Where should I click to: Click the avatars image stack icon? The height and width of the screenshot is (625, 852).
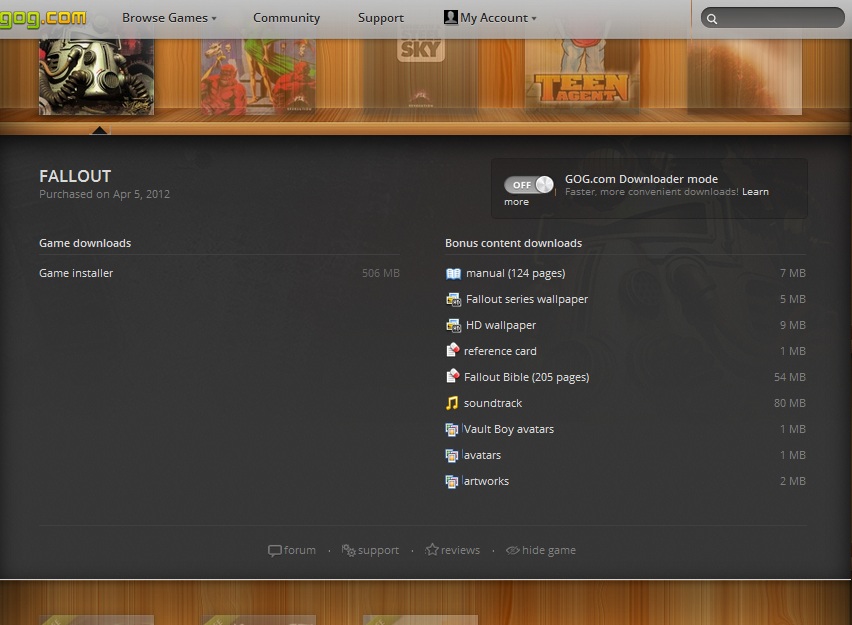coord(452,455)
